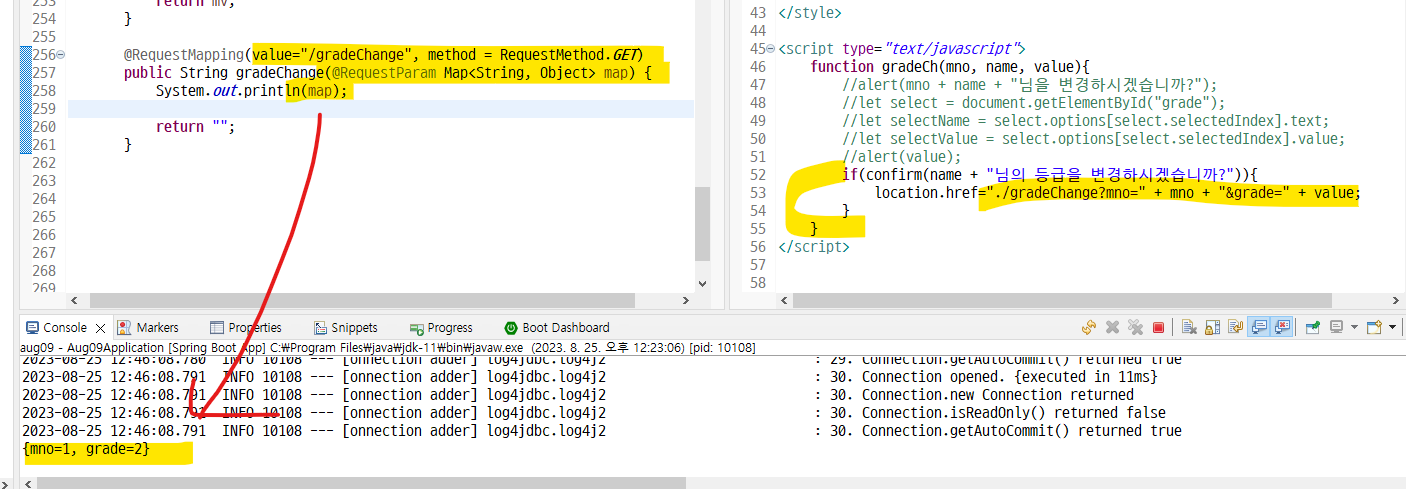Open the Markers tab
The image size is (1406, 489).
[x=148, y=327]
